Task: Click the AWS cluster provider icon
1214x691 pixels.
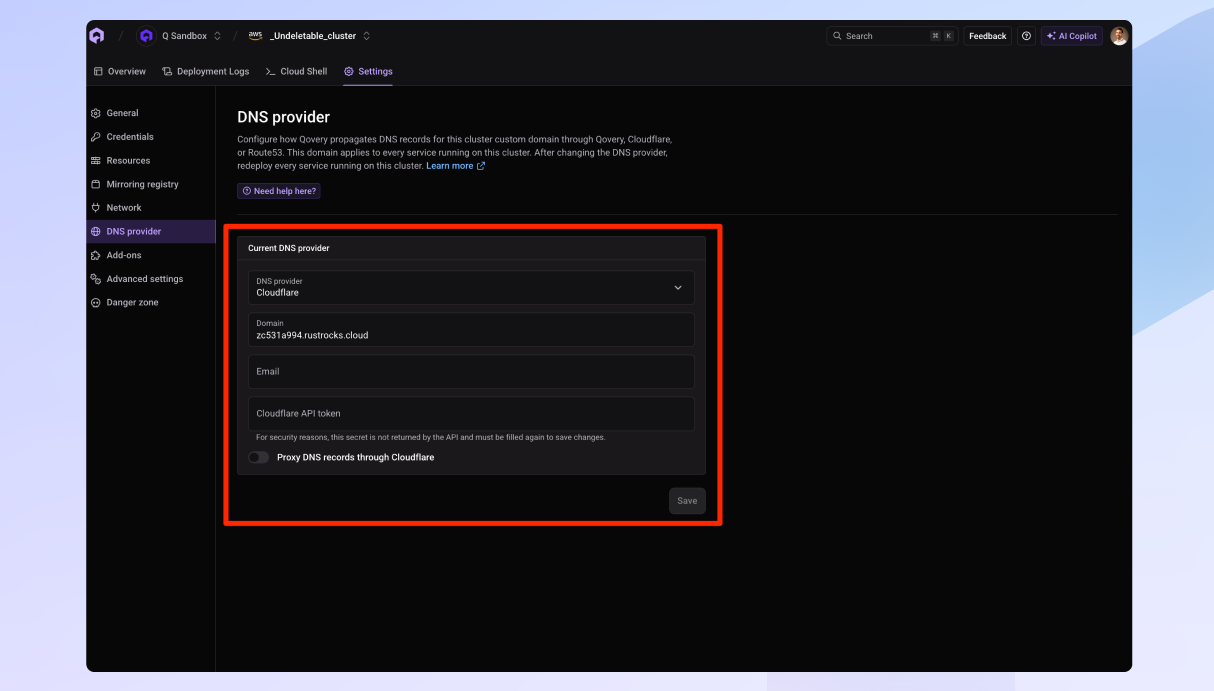Action: click(255, 36)
